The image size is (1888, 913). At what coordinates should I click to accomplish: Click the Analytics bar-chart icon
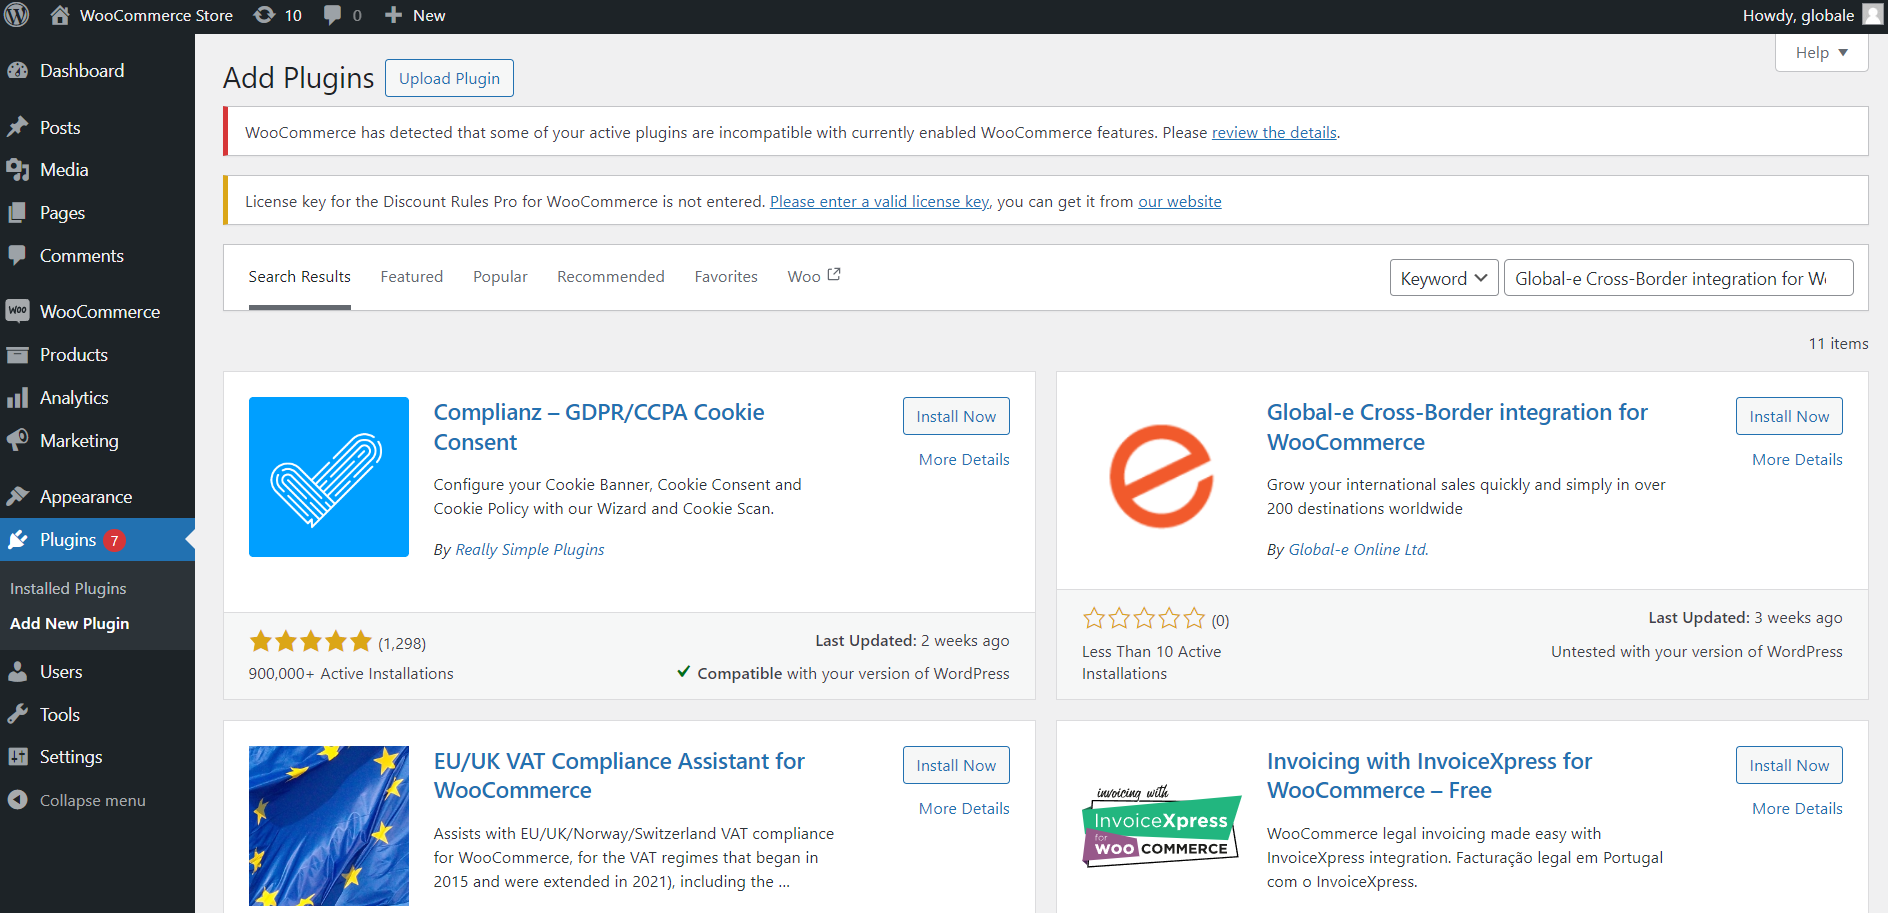coord(17,398)
